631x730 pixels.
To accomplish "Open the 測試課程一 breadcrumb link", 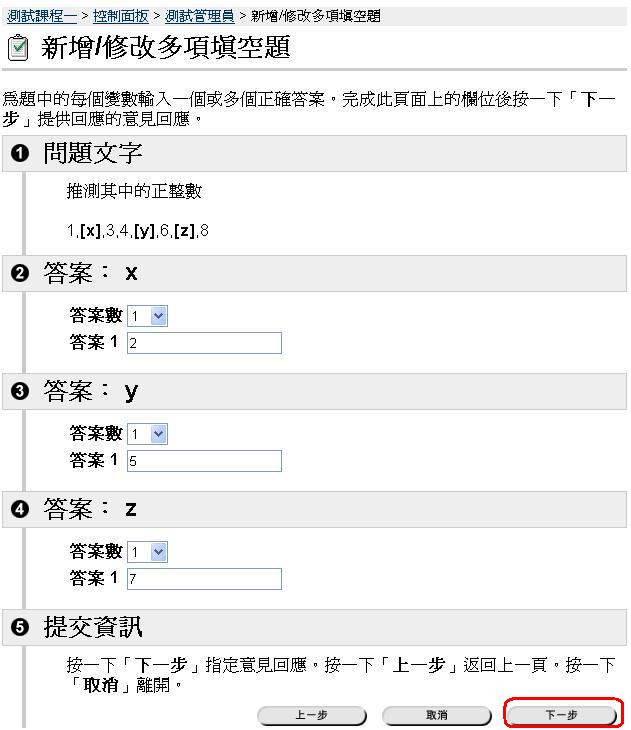I will [x=42, y=16].
